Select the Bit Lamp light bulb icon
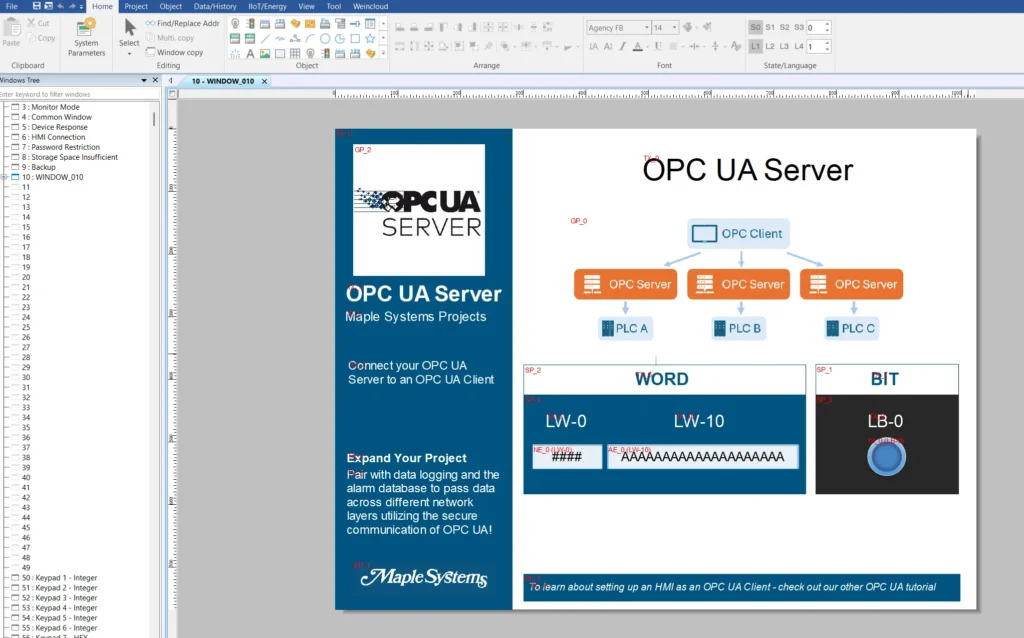This screenshot has height=638, width=1024. [x=235, y=25]
